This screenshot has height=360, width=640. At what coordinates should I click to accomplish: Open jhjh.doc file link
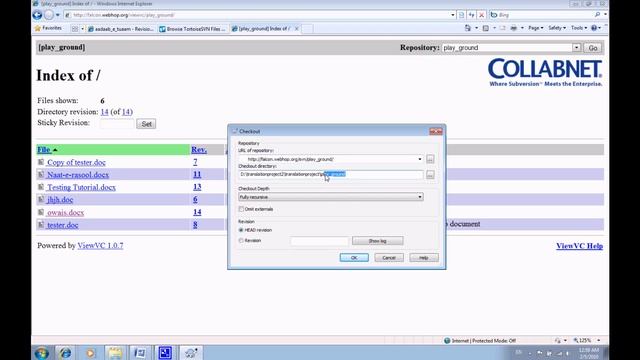60,200
